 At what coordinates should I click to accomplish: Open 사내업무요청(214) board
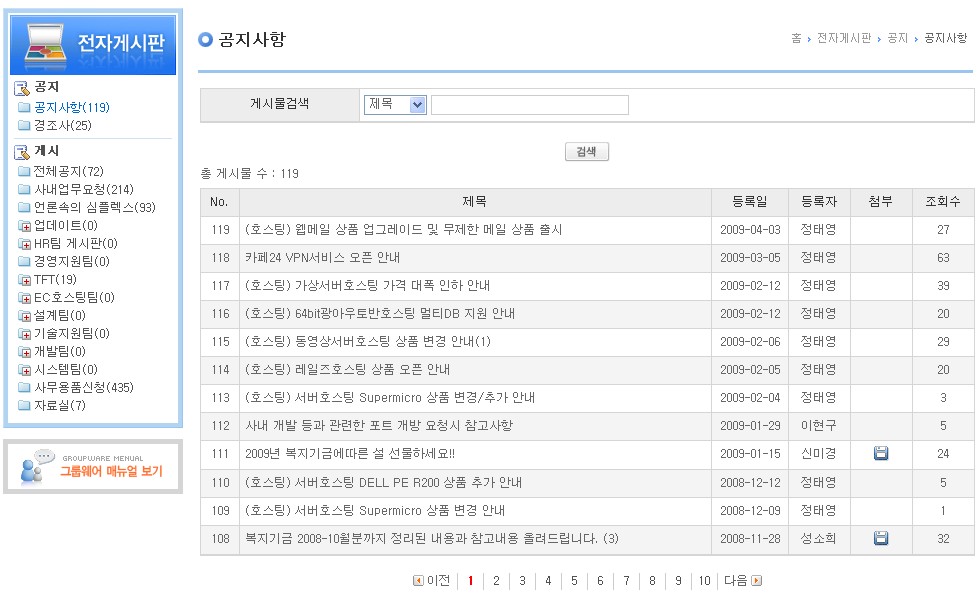[84, 189]
